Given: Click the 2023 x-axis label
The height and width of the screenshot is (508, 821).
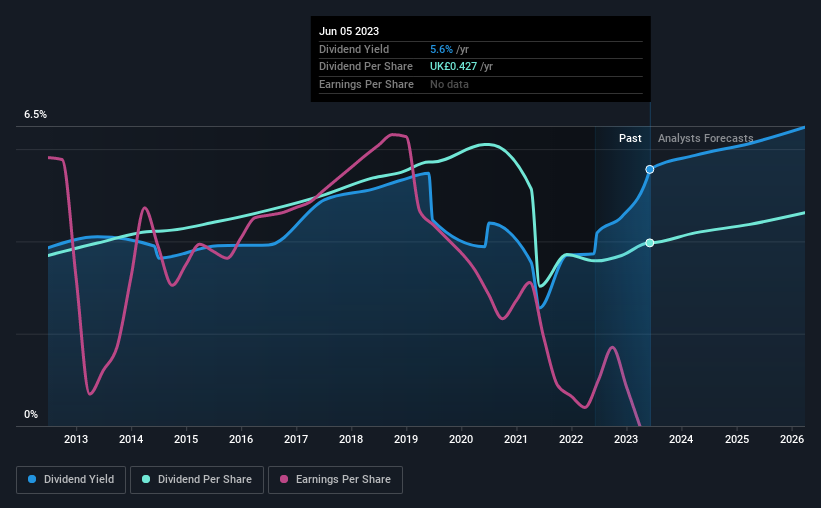Looking at the screenshot, I should coord(626,439).
